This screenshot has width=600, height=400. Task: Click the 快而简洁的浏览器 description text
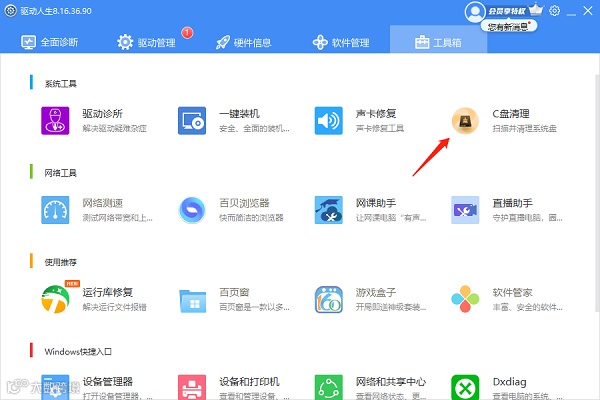tap(251, 218)
